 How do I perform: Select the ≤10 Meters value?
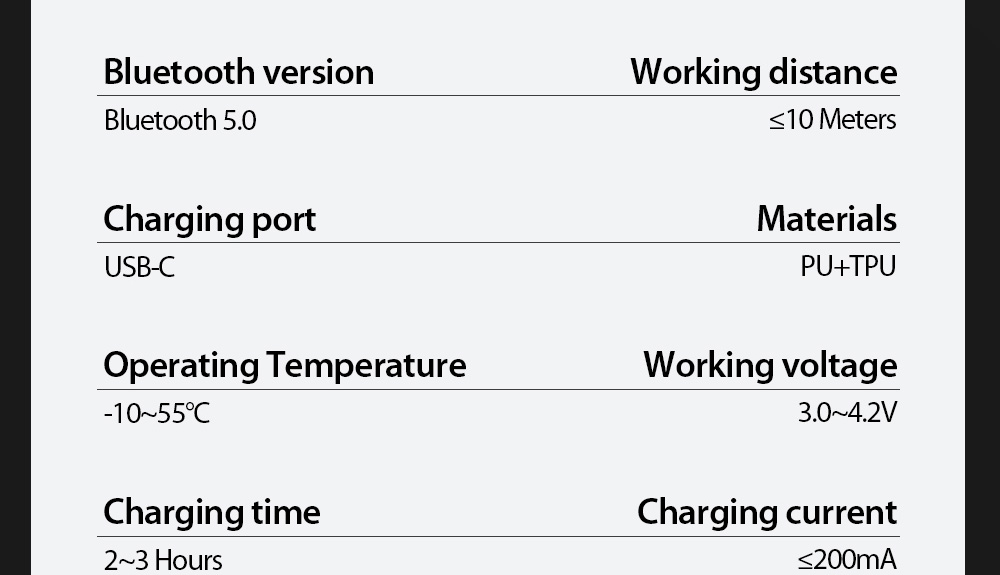click(x=832, y=120)
